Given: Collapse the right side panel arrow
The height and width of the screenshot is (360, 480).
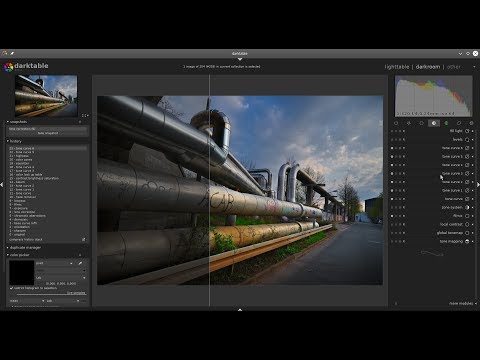Looking at the screenshot, I should (x=478, y=184).
